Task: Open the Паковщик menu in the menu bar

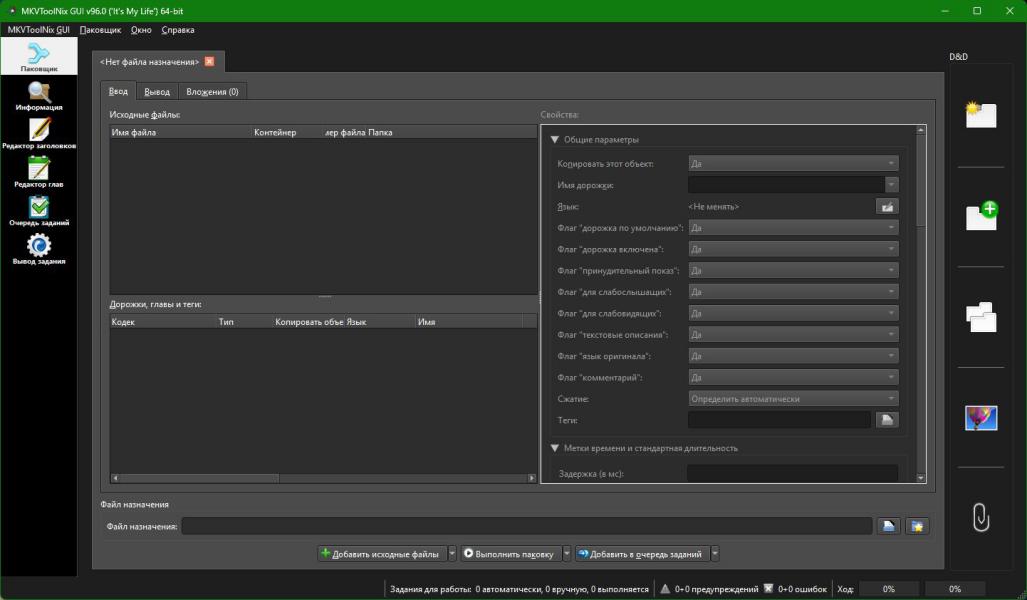Action: tap(100, 30)
